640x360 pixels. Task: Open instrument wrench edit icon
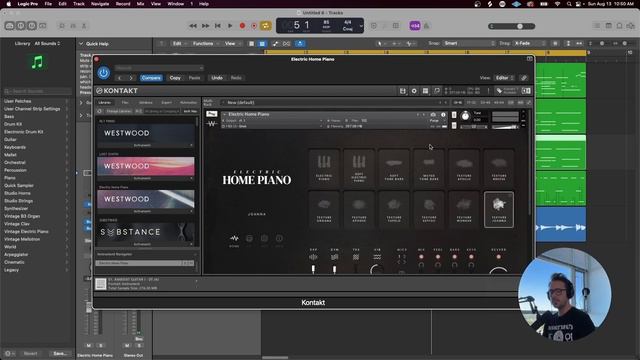(x=211, y=114)
